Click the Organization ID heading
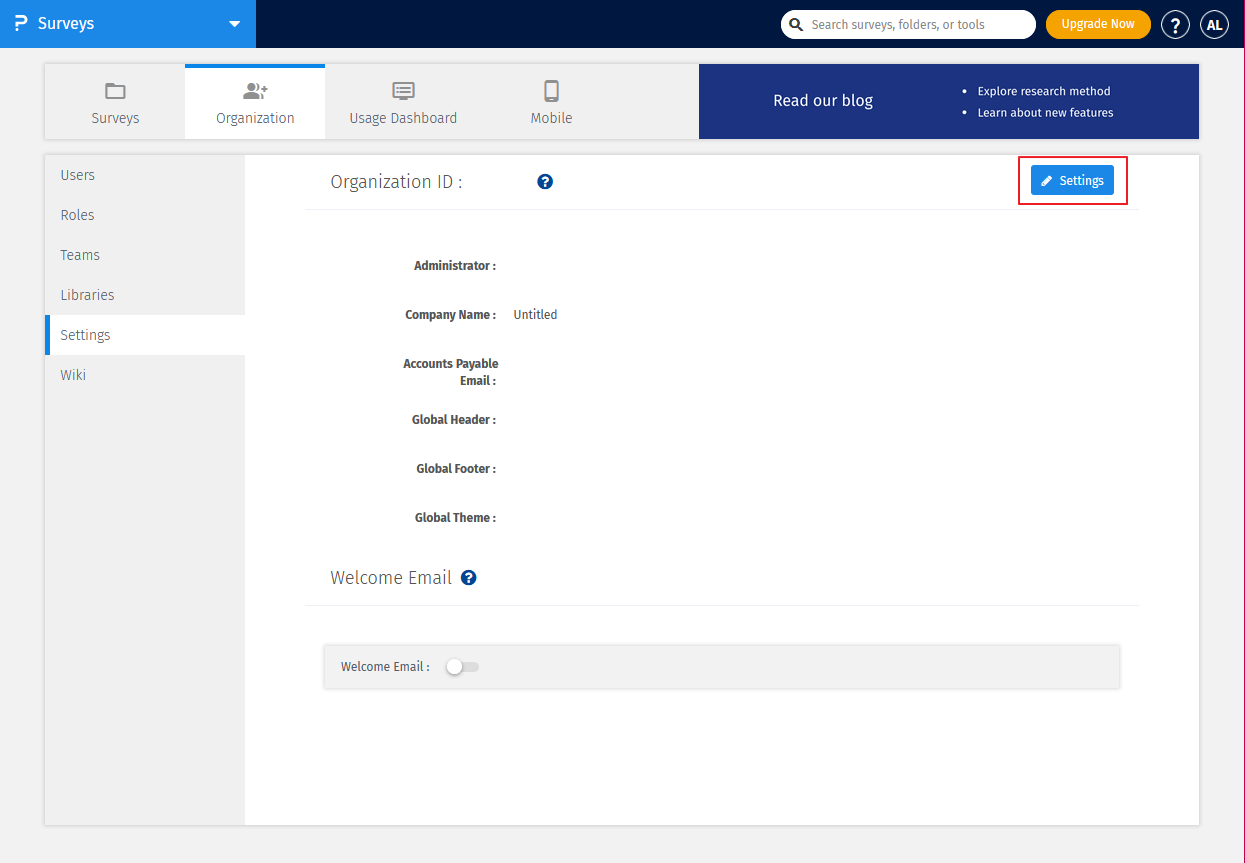Viewport: 1245px width, 863px height. [396, 182]
